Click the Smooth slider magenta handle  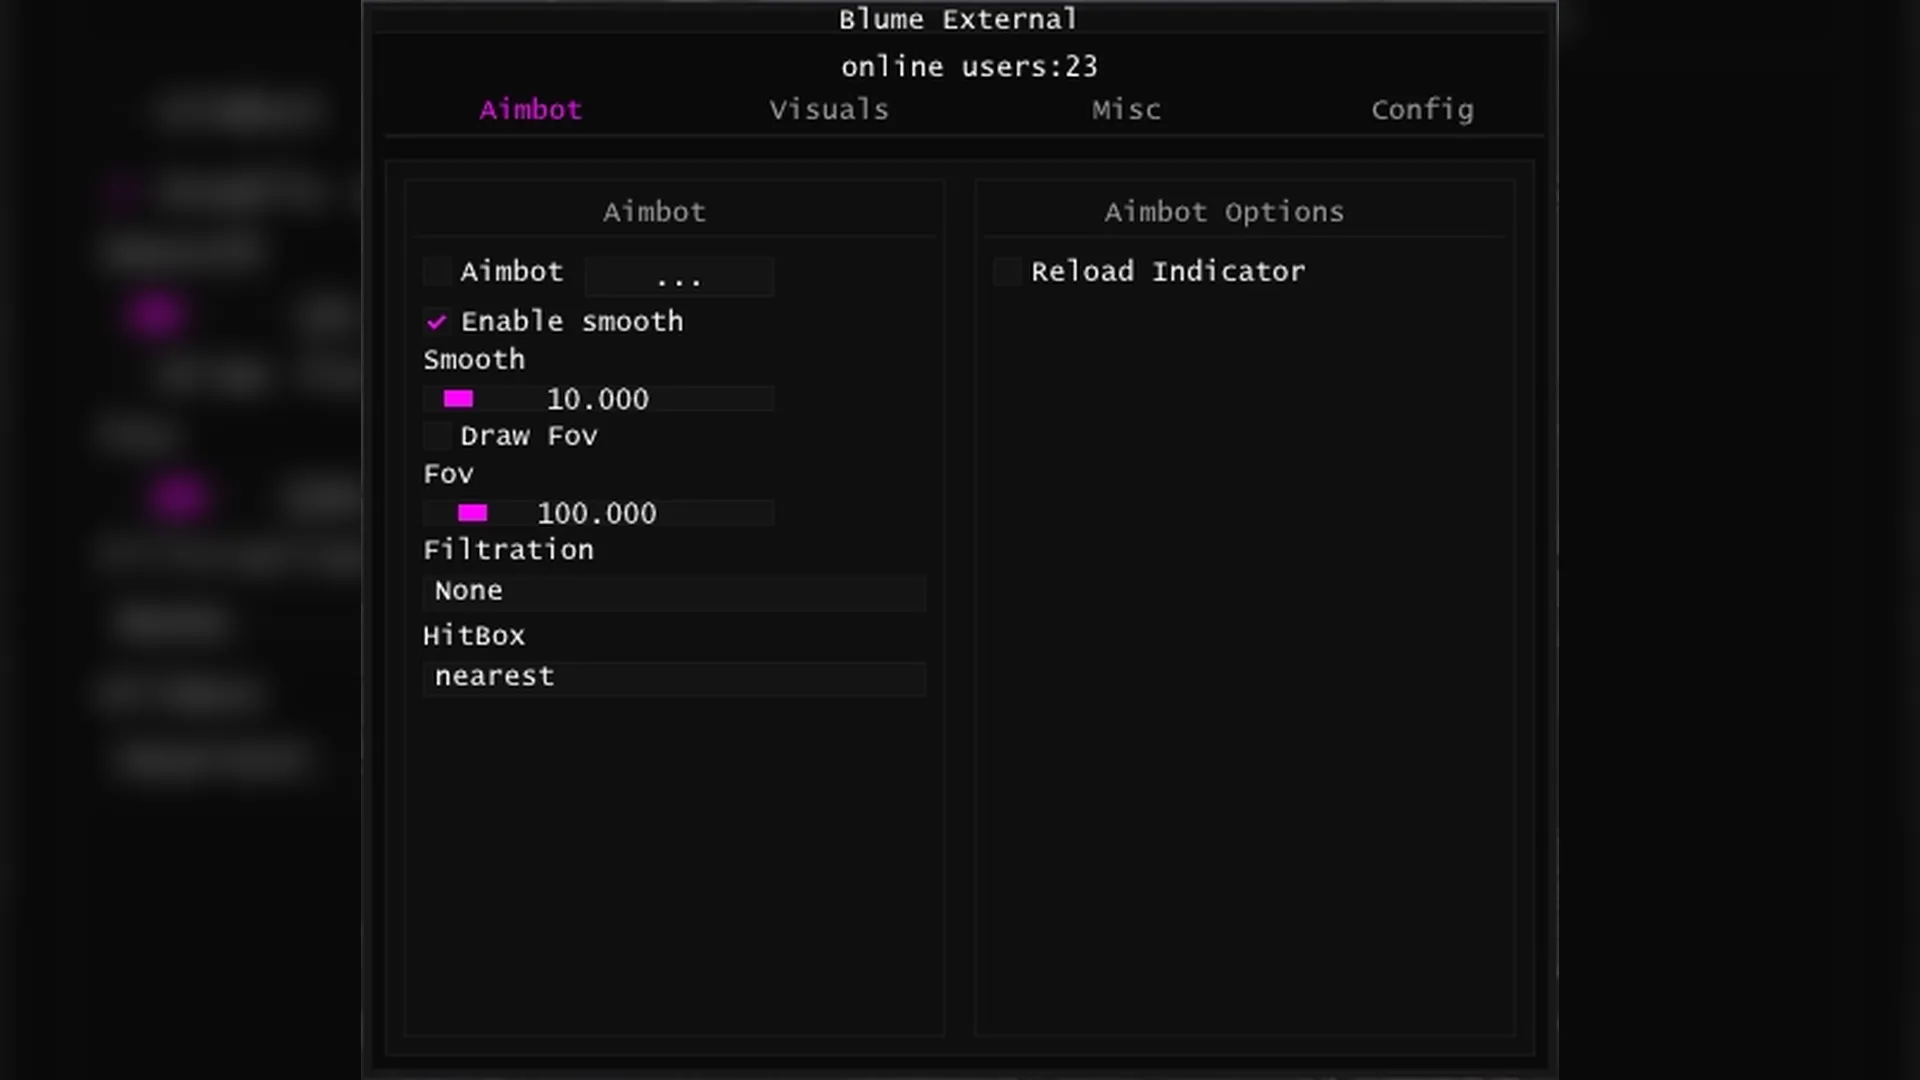(458, 399)
